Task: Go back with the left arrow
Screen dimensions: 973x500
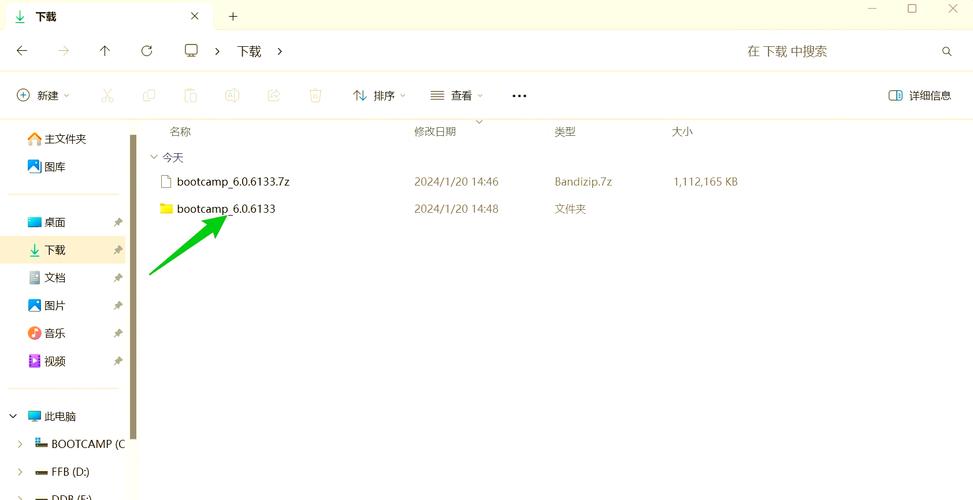Action: point(22,51)
